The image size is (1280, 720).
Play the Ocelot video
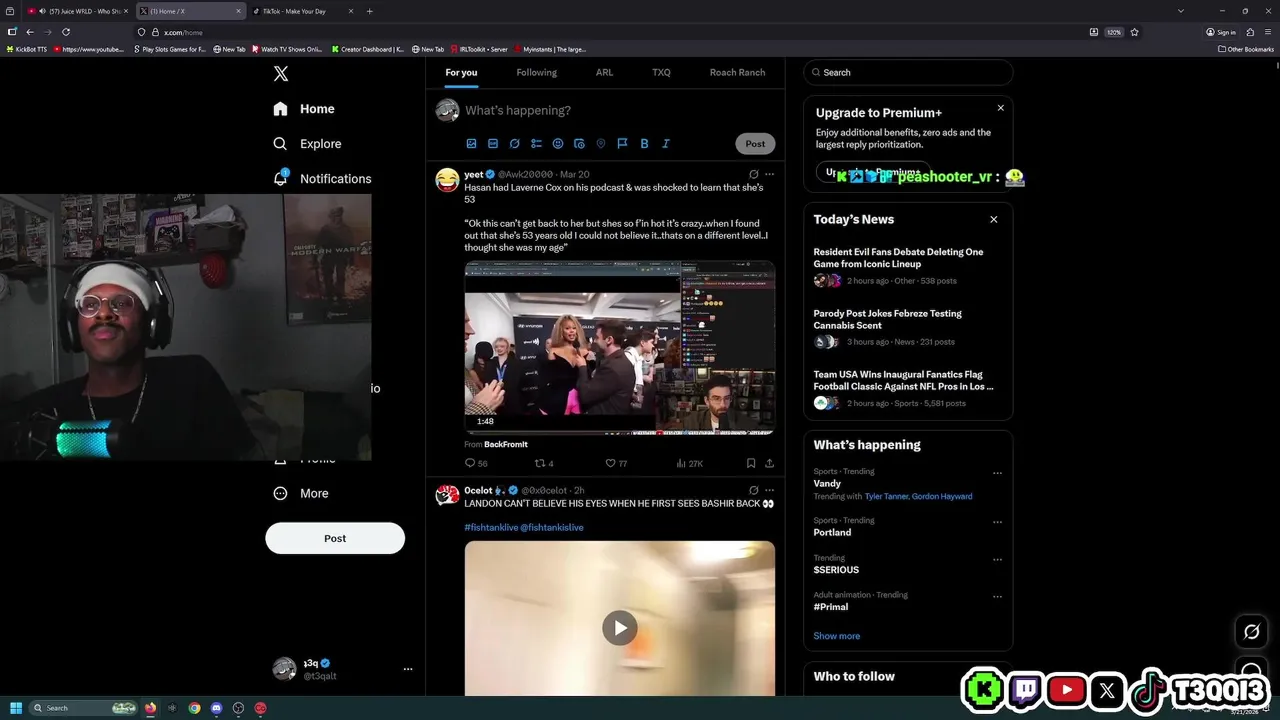click(x=619, y=628)
